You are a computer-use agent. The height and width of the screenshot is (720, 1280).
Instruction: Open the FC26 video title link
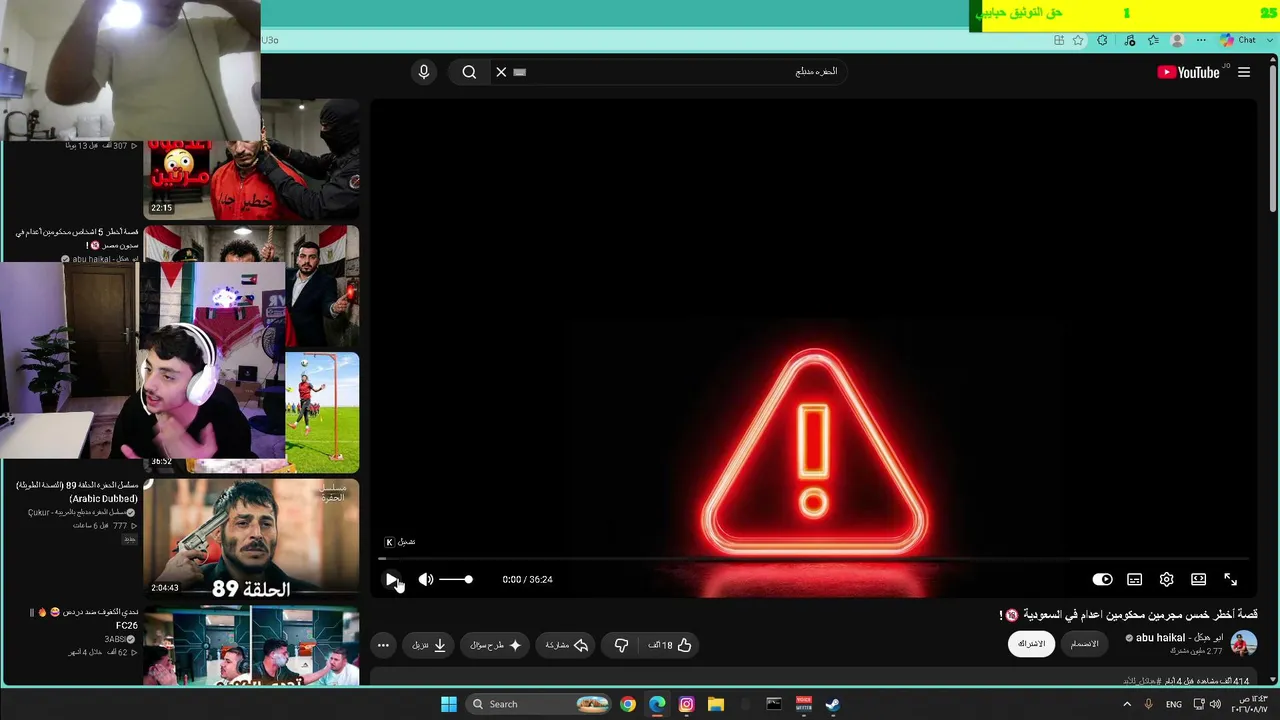click(x=83, y=619)
